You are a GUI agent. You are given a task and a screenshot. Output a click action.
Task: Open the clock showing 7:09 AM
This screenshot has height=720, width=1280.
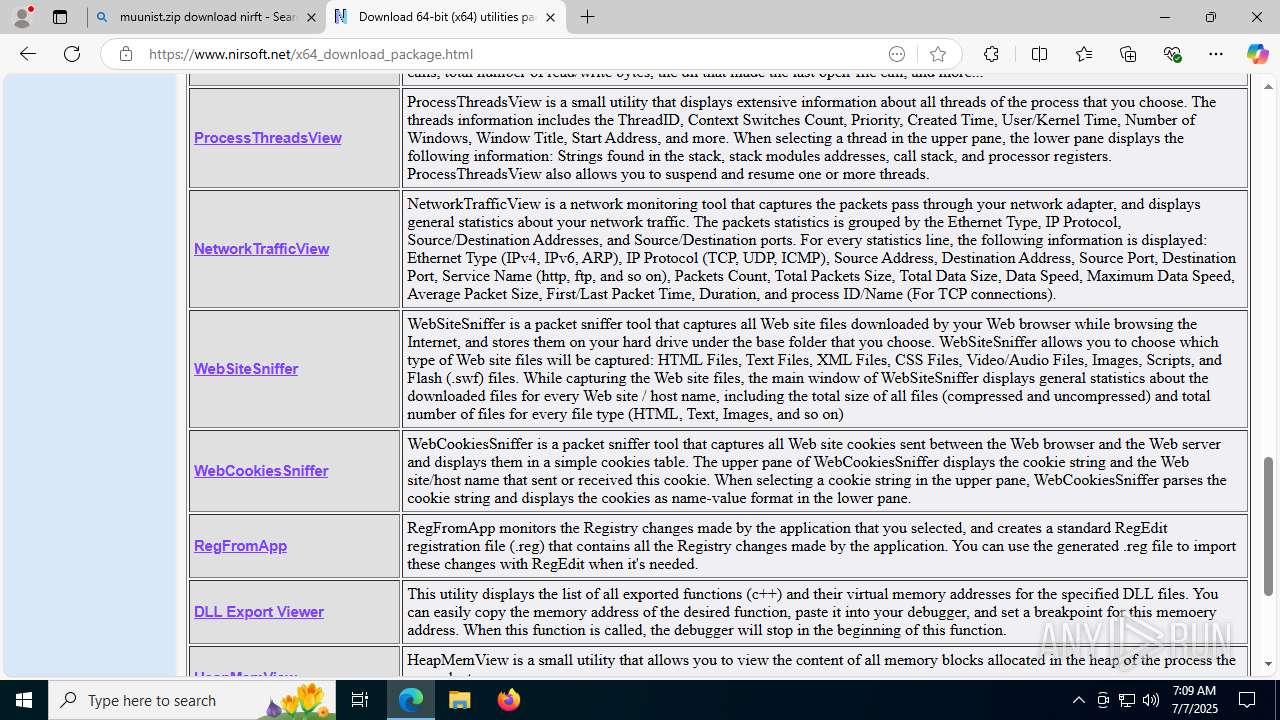(x=1194, y=700)
